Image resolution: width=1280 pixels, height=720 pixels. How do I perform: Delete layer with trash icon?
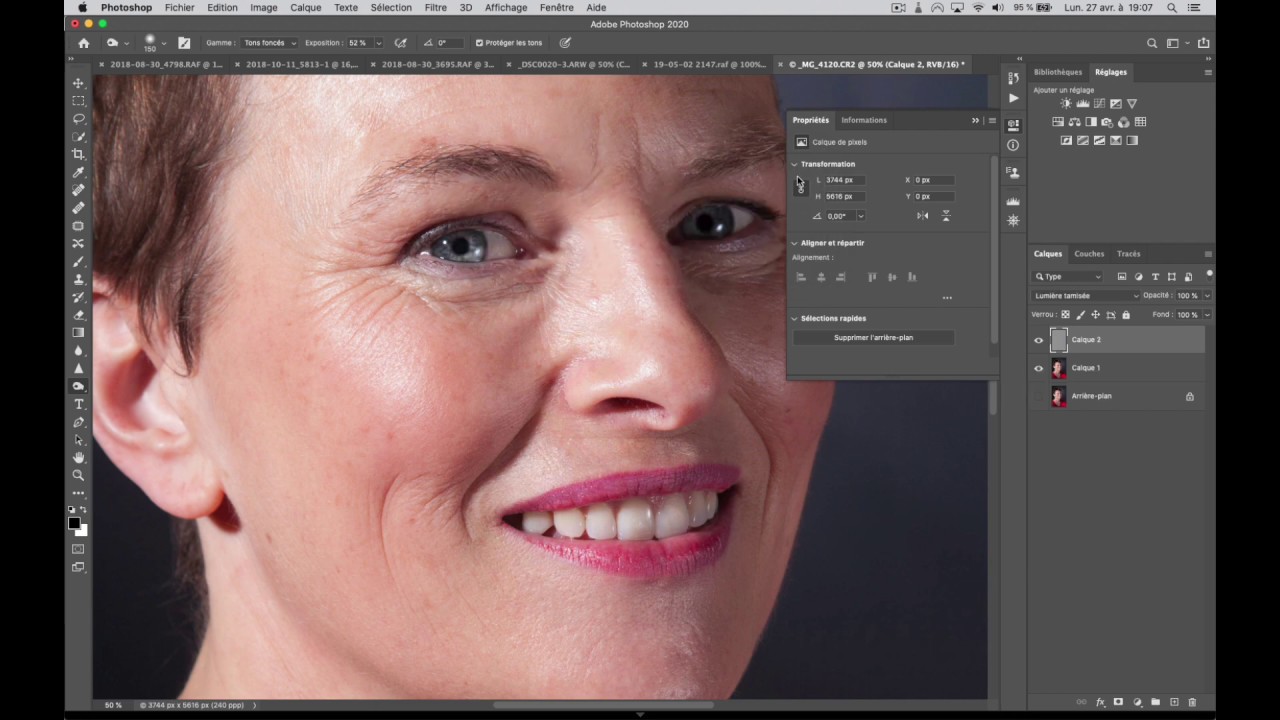1192,702
